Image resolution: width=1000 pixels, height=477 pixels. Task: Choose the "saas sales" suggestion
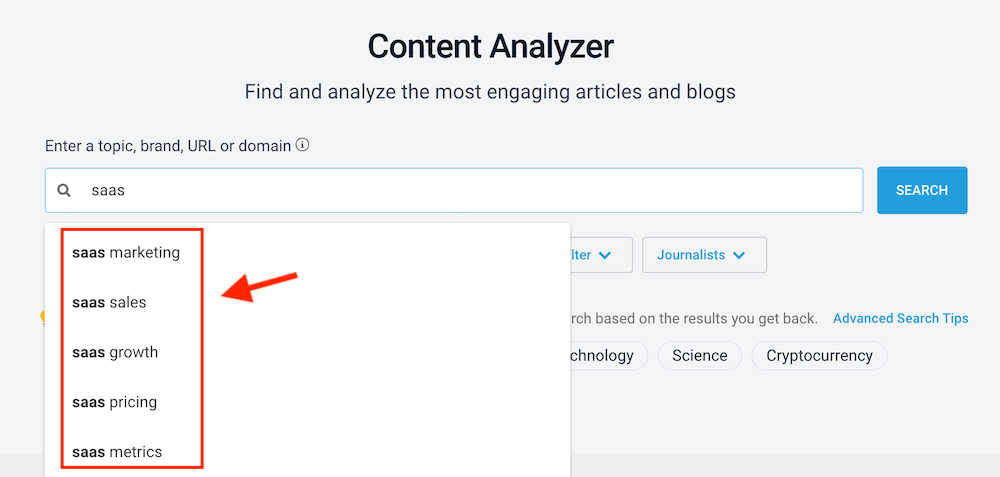tap(109, 302)
